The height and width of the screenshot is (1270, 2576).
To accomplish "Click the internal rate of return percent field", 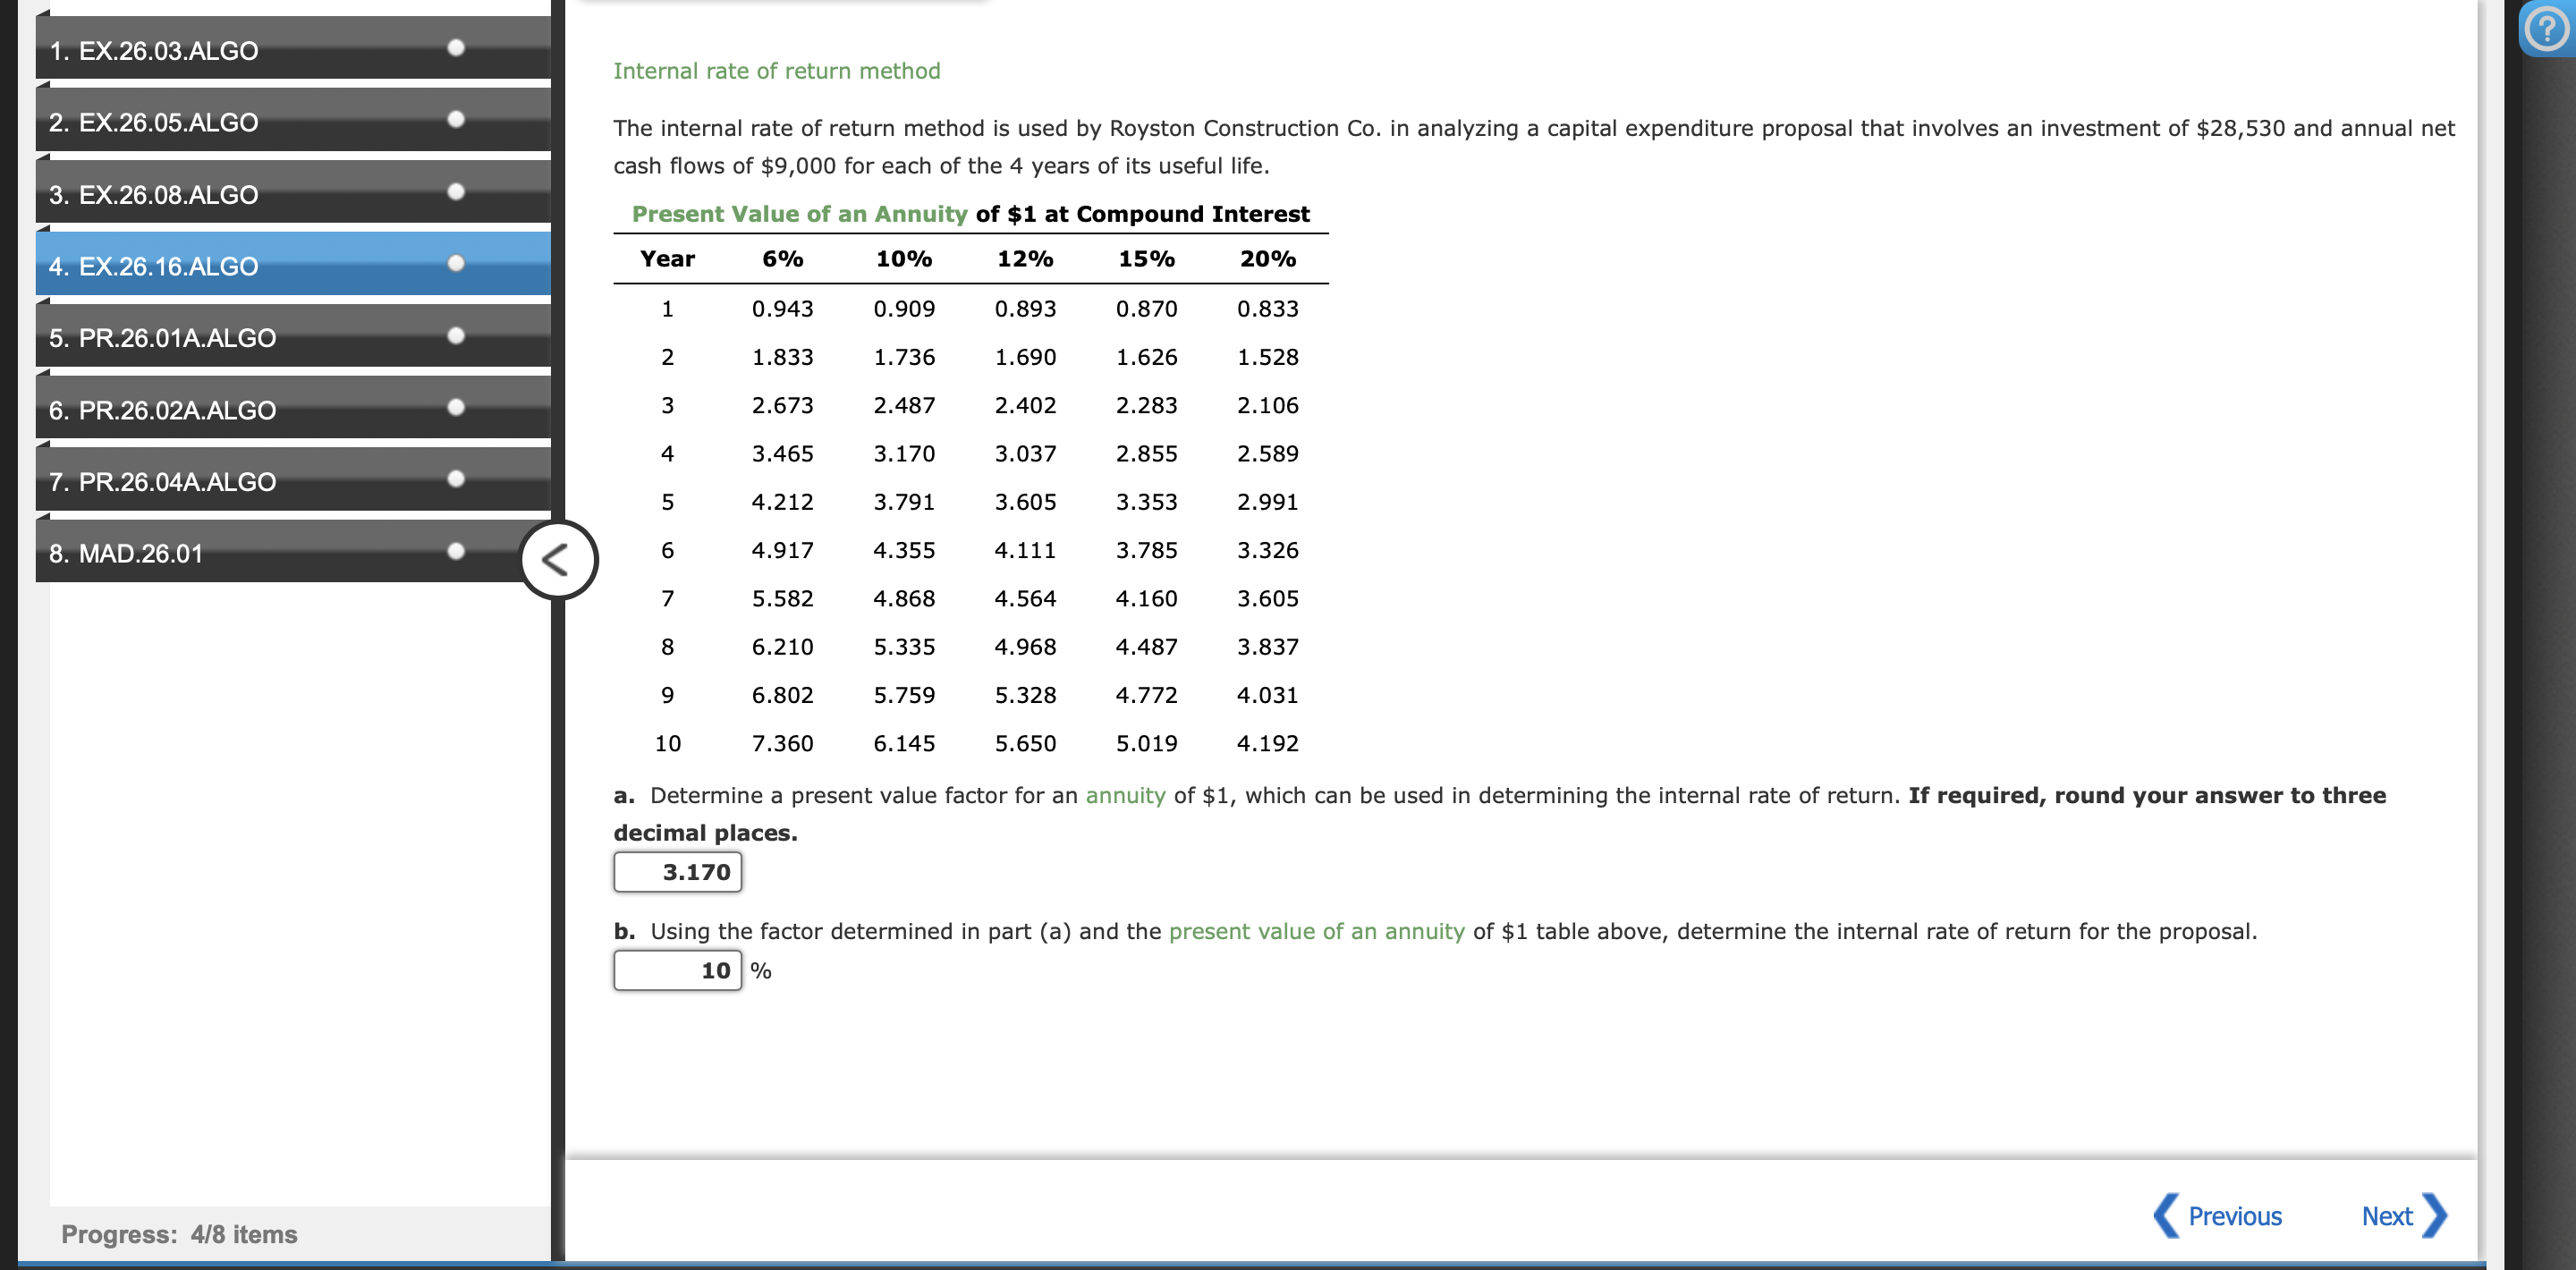I will coord(677,970).
